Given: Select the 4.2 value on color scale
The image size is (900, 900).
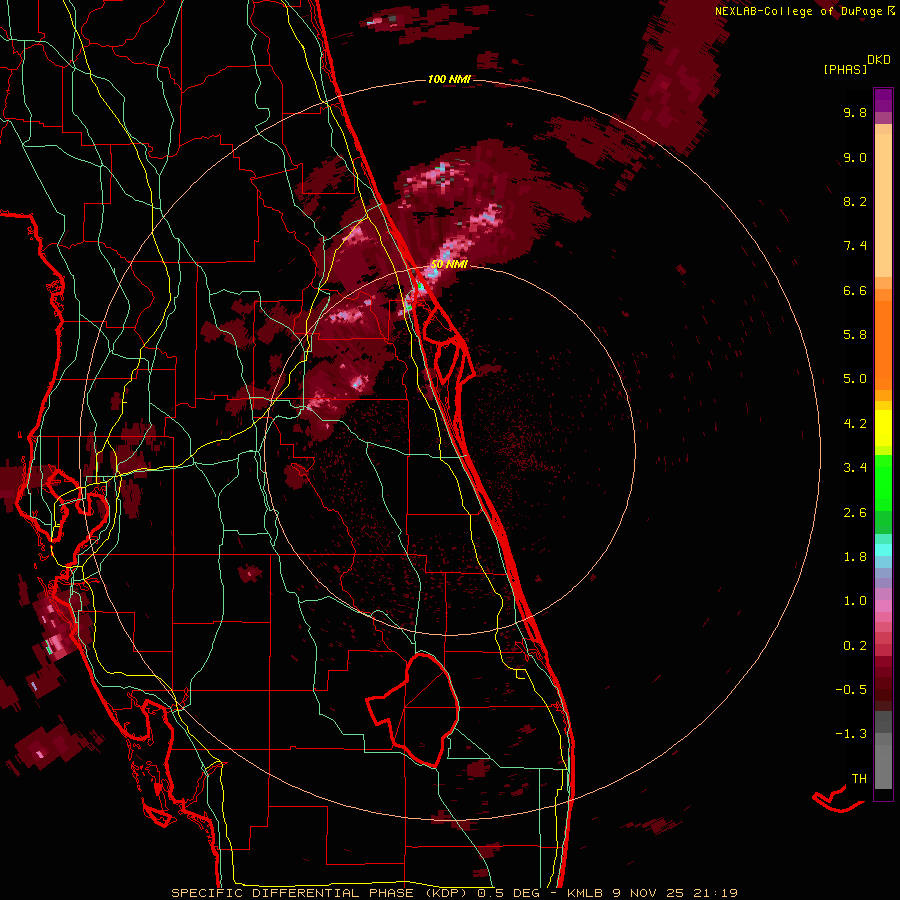Looking at the screenshot, I should [855, 424].
